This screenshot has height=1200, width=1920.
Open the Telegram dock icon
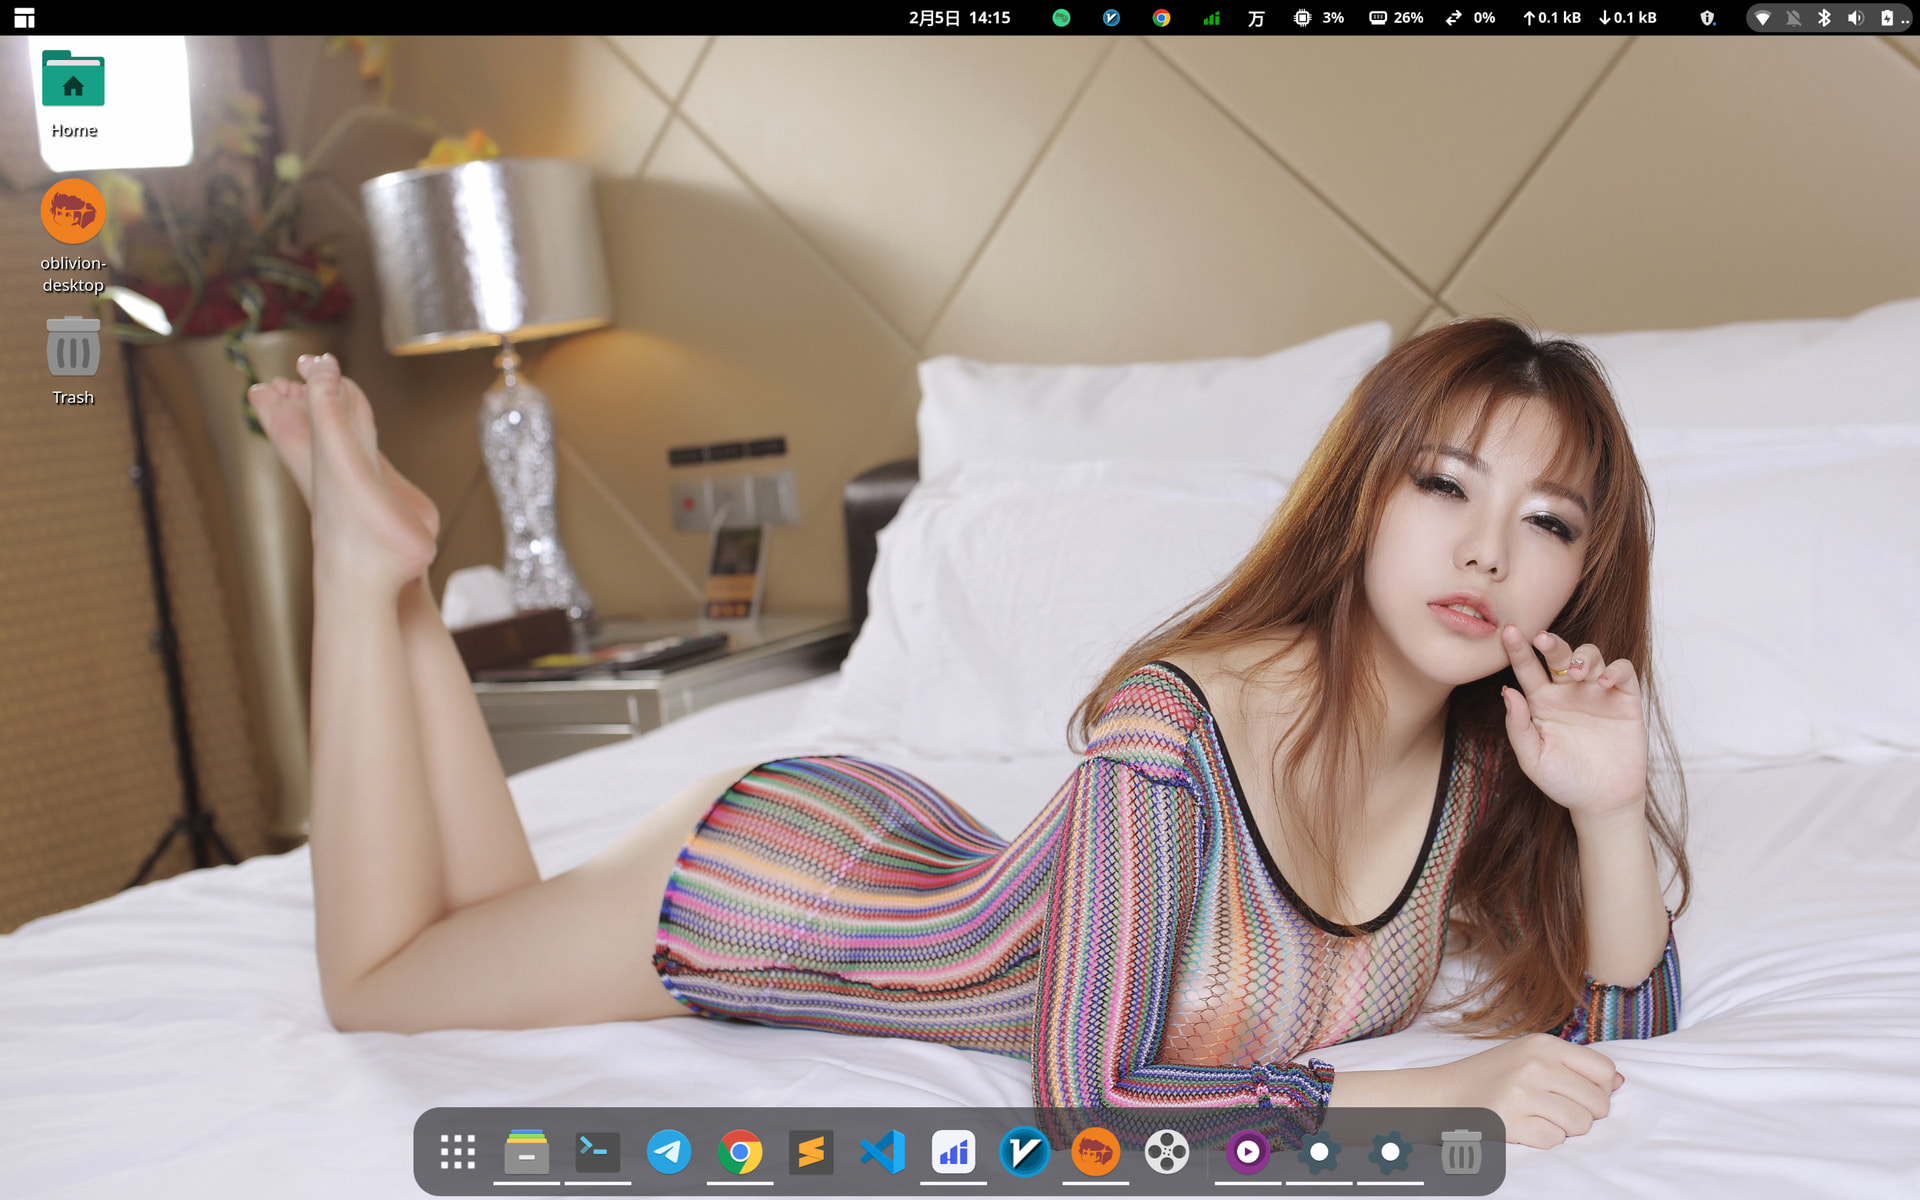pos(668,1152)
